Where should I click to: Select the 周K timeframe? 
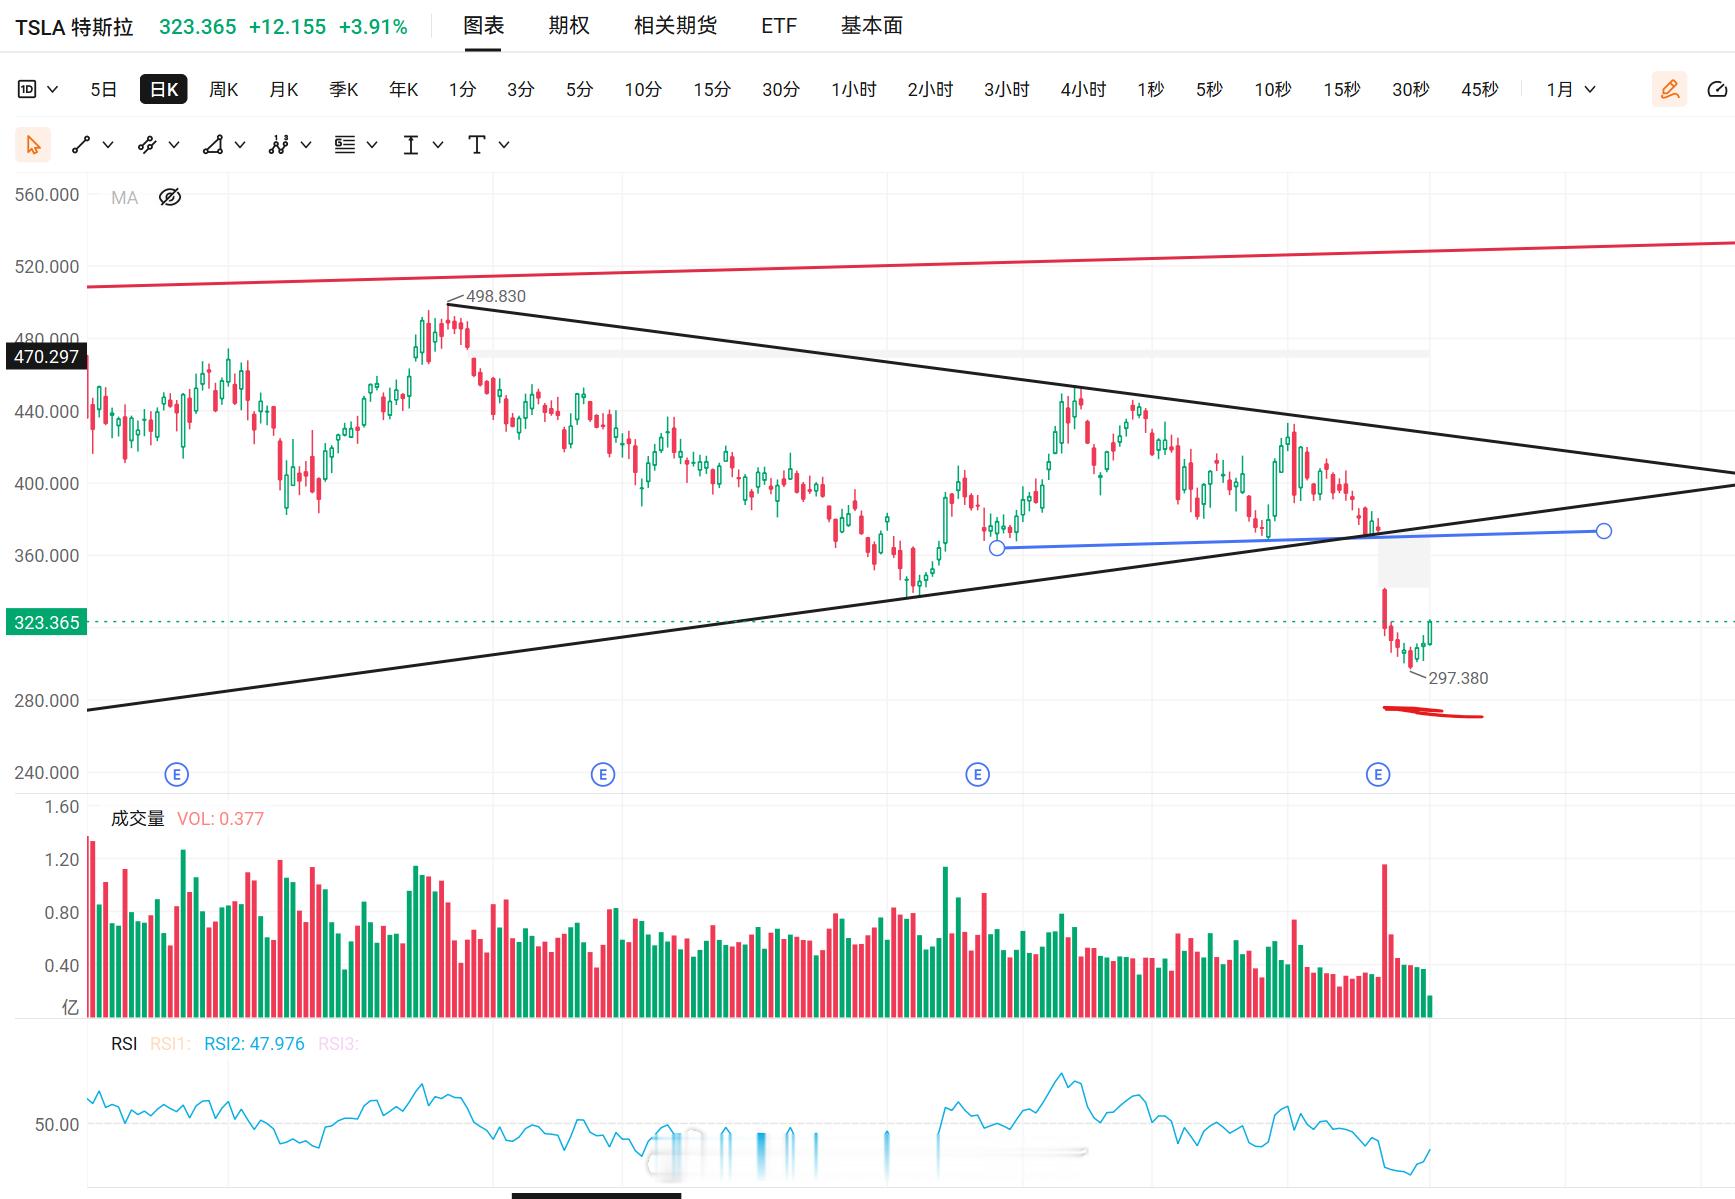(x=224, y=89)
